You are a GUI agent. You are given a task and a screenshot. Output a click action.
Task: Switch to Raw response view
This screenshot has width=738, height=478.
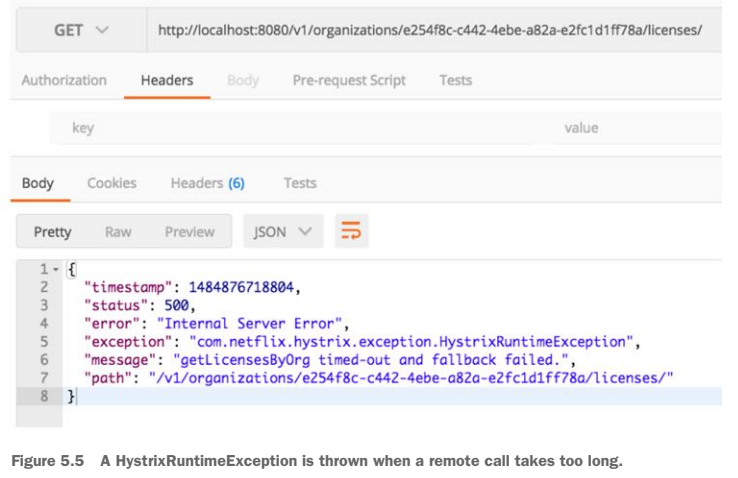coord(118,232)
